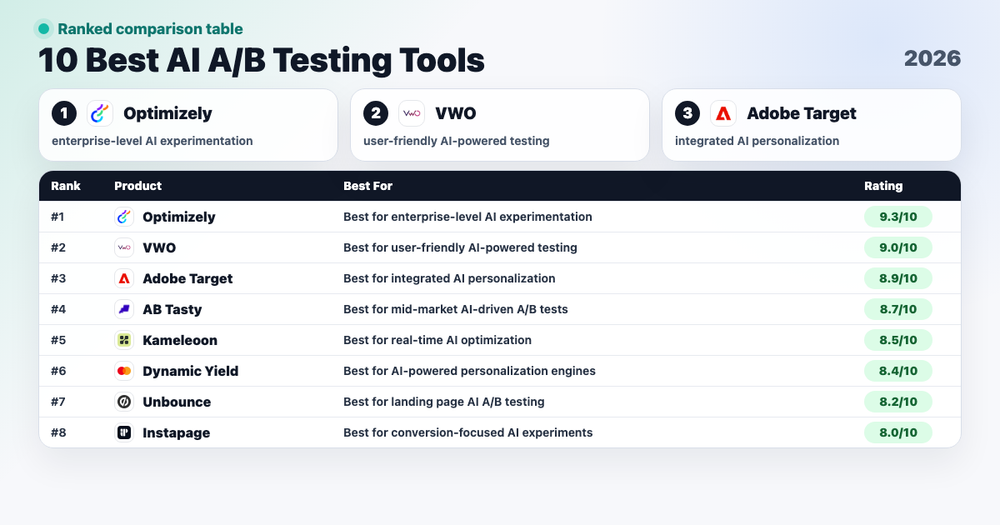This screenshot has width=1000, height=525.
Task: Click the Kameleoon product name
Action: click(x=180, y=340)
